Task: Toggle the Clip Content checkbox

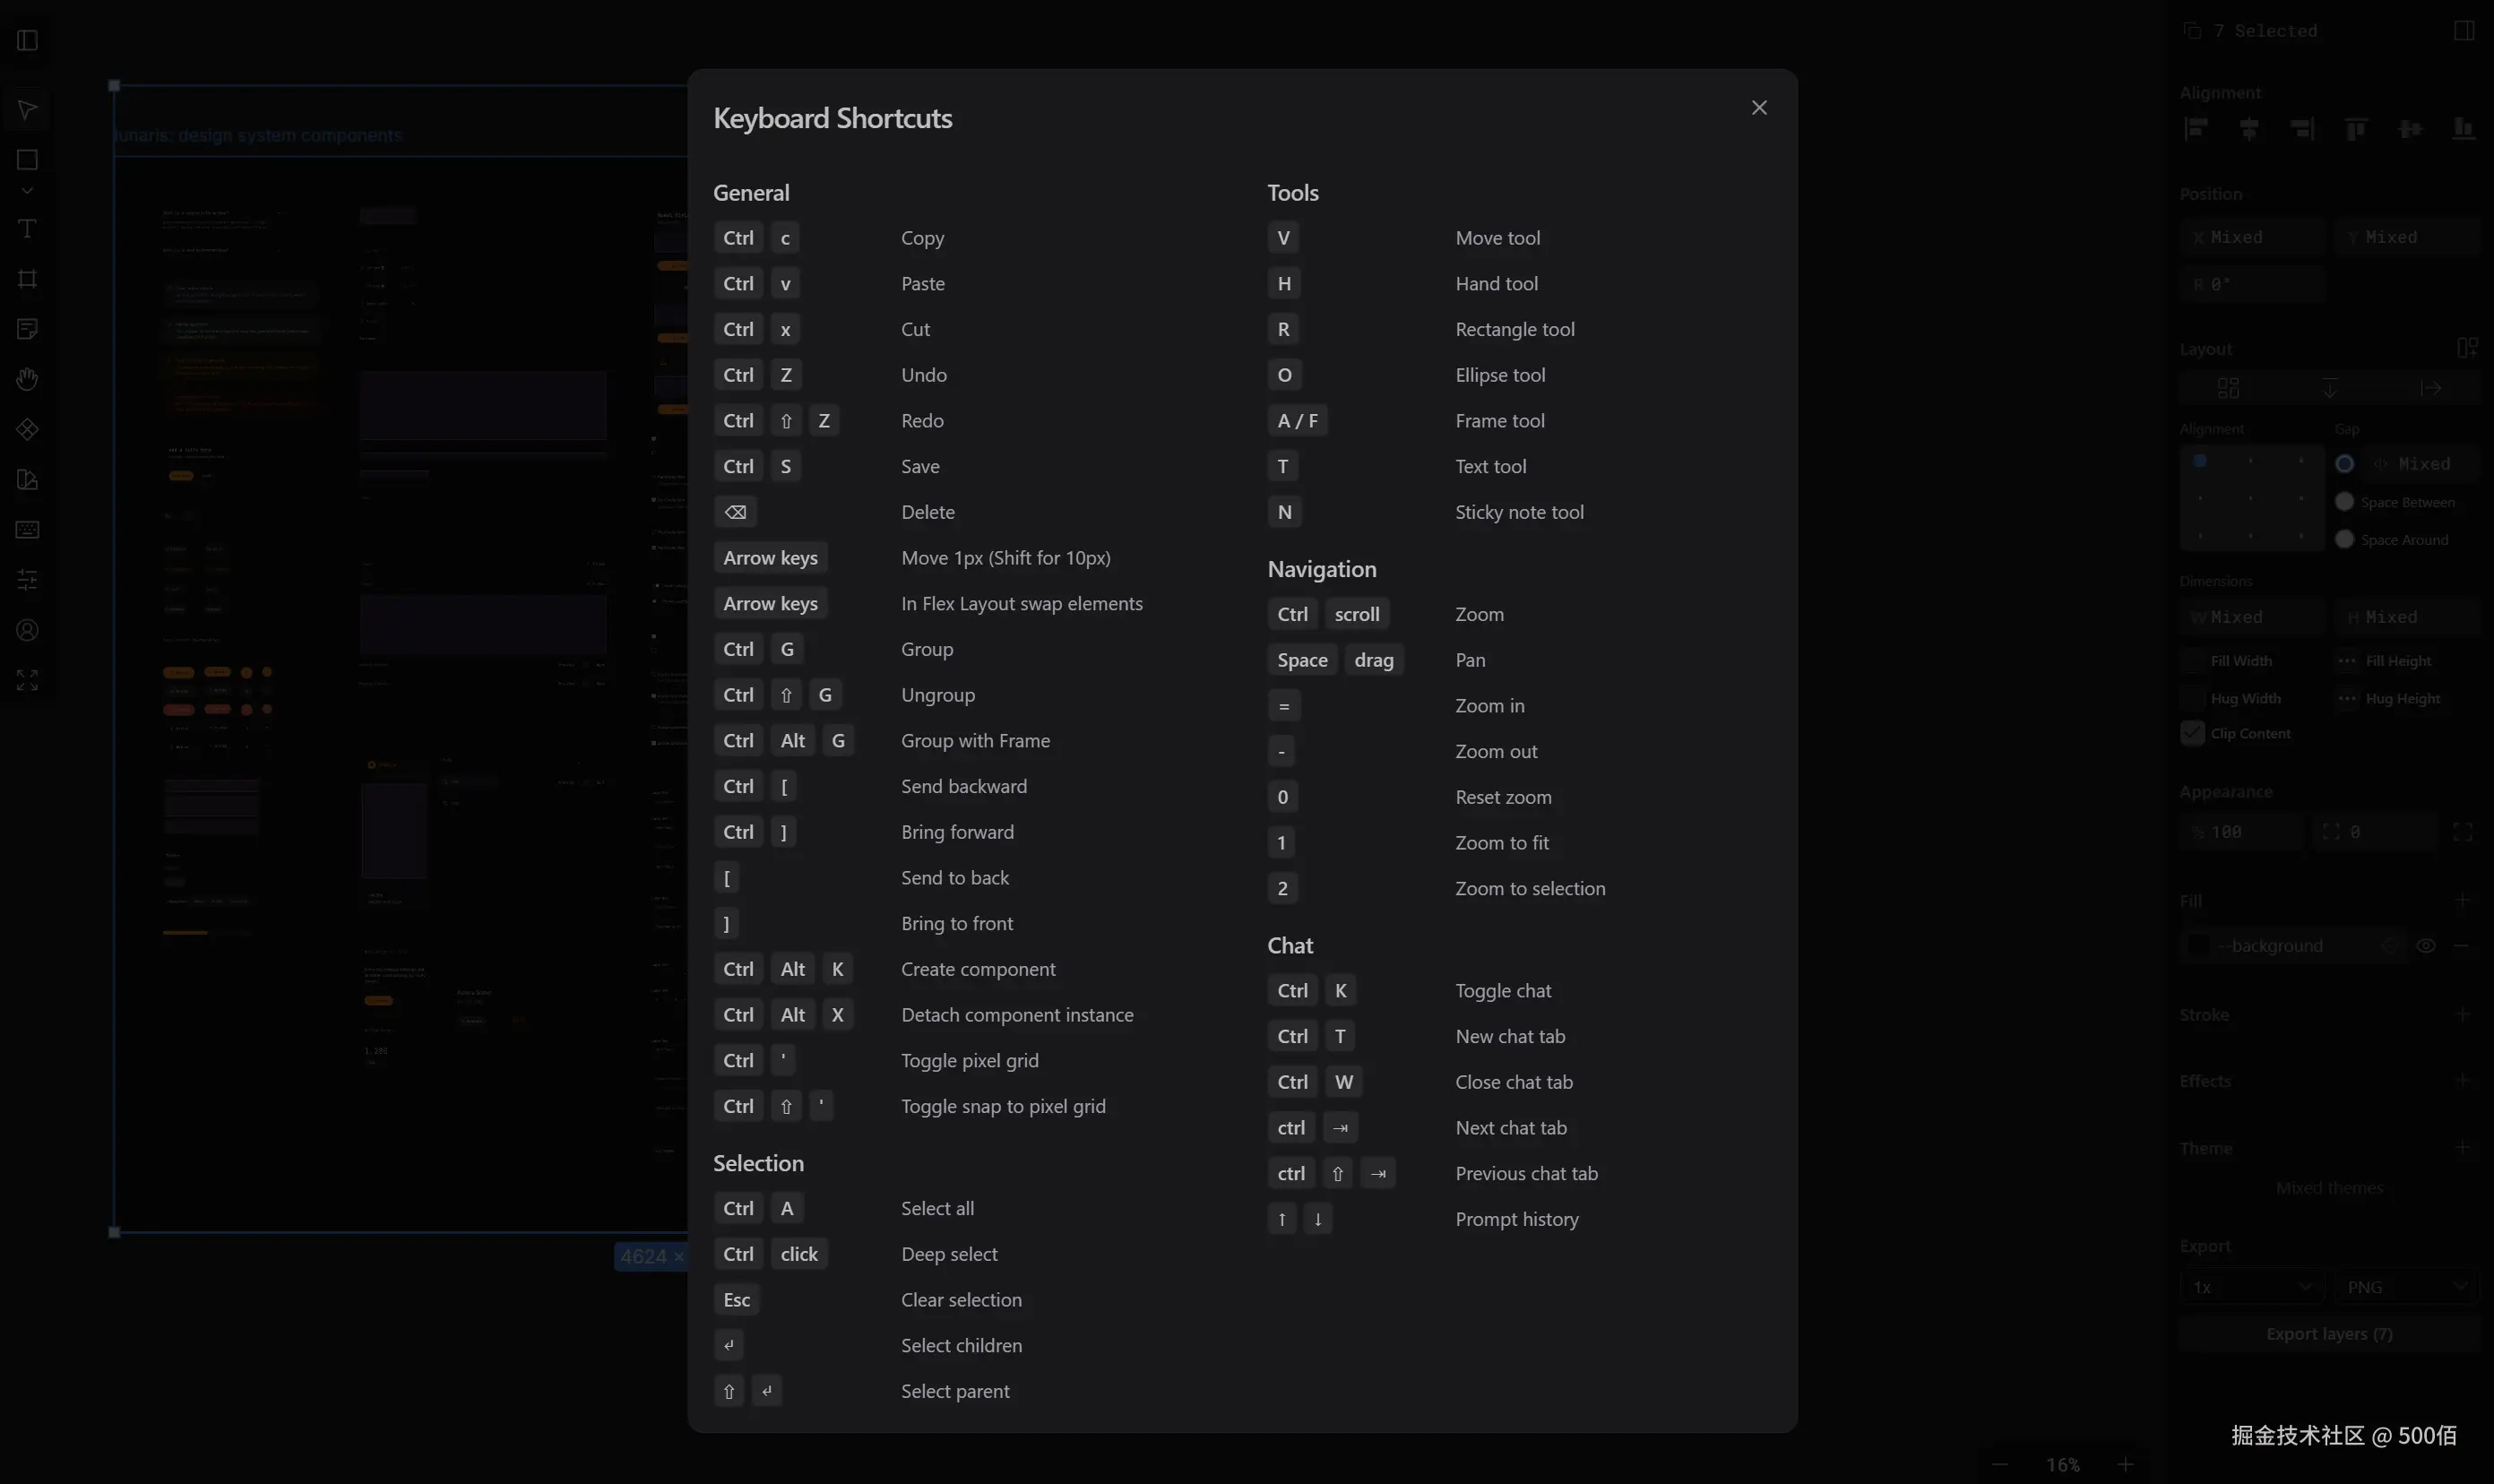Action: [x=2192, y=733]
